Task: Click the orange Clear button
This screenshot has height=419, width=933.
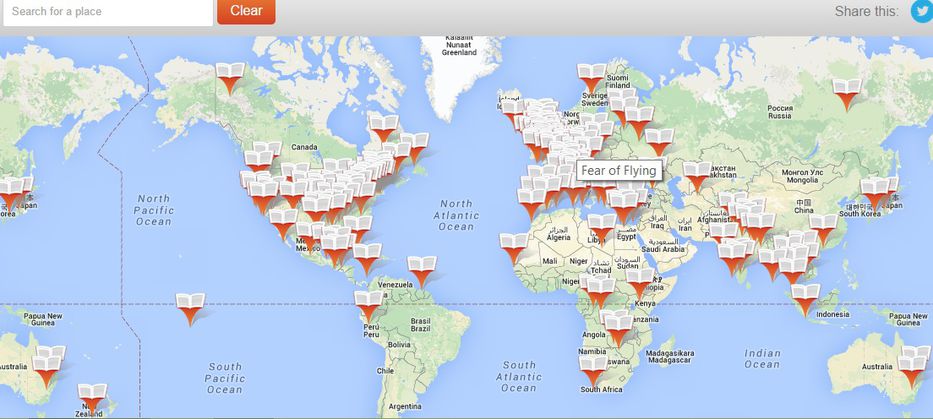Action: pyautogui.click(x=246, y=11)
